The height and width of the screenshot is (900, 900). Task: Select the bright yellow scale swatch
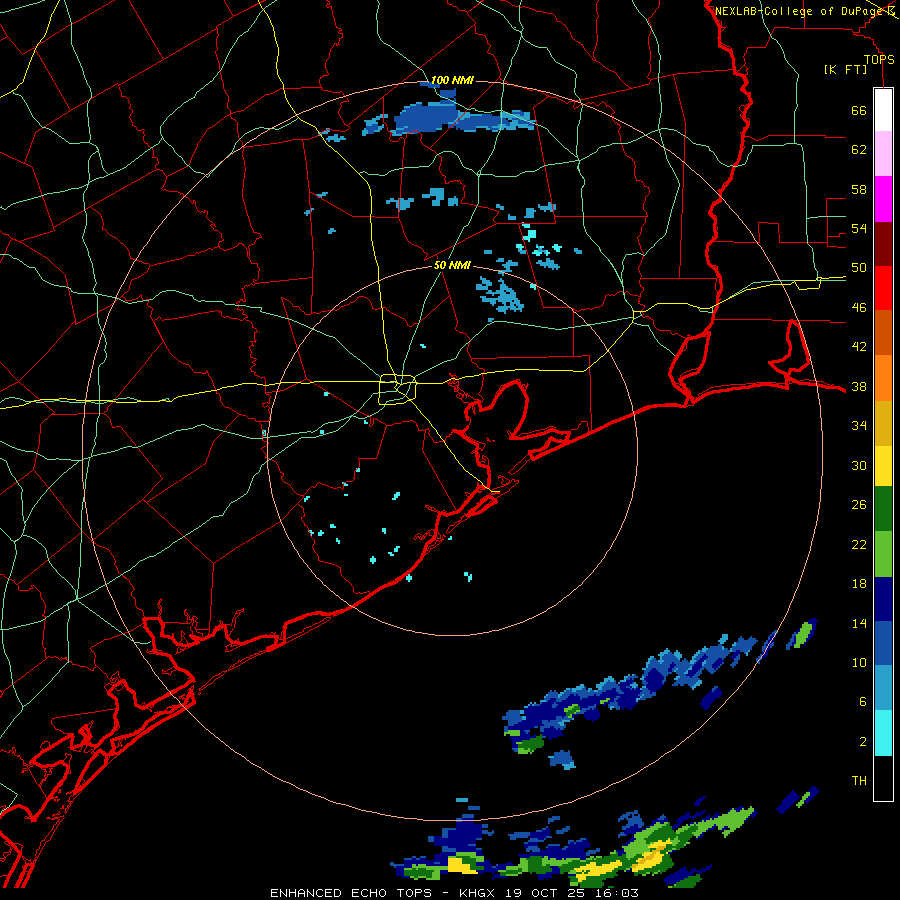[x=883, y=466]
